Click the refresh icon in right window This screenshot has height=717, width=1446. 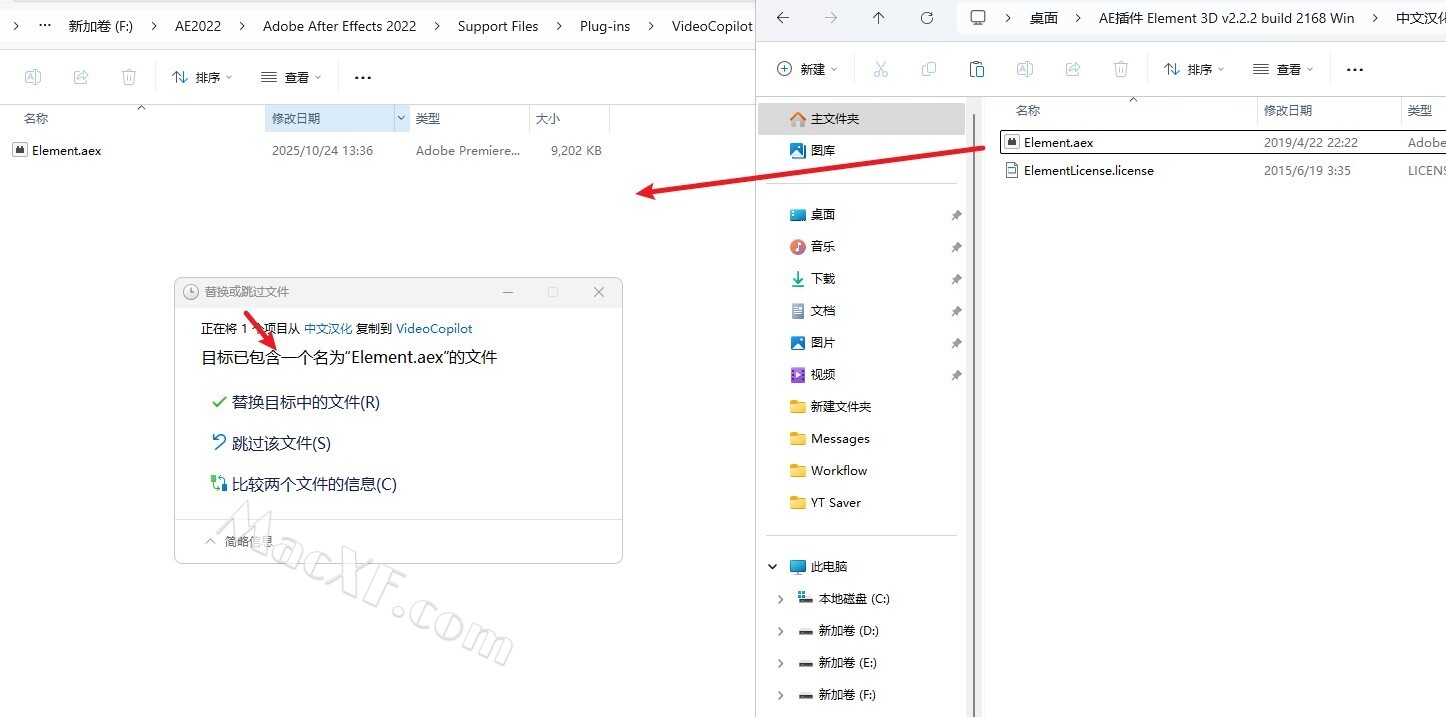(x=927, y=18)
